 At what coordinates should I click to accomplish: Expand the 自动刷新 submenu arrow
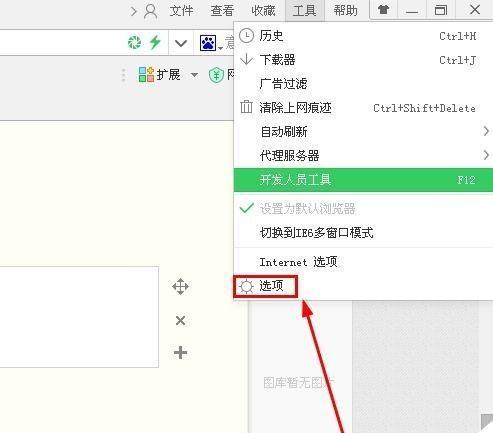tap(486, 131)
